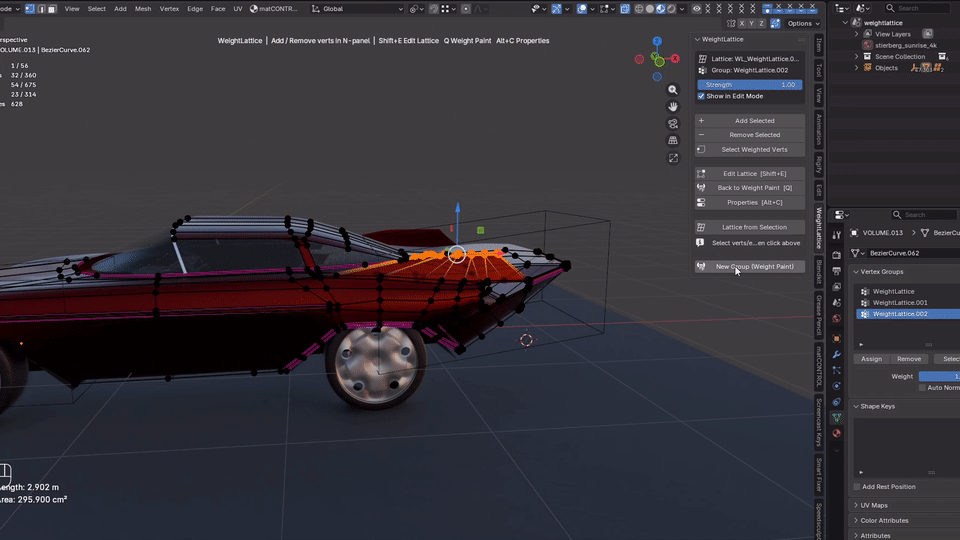960x540 pixels.
Task: Select face selection mode icon
Action: [x=52, y=9]
